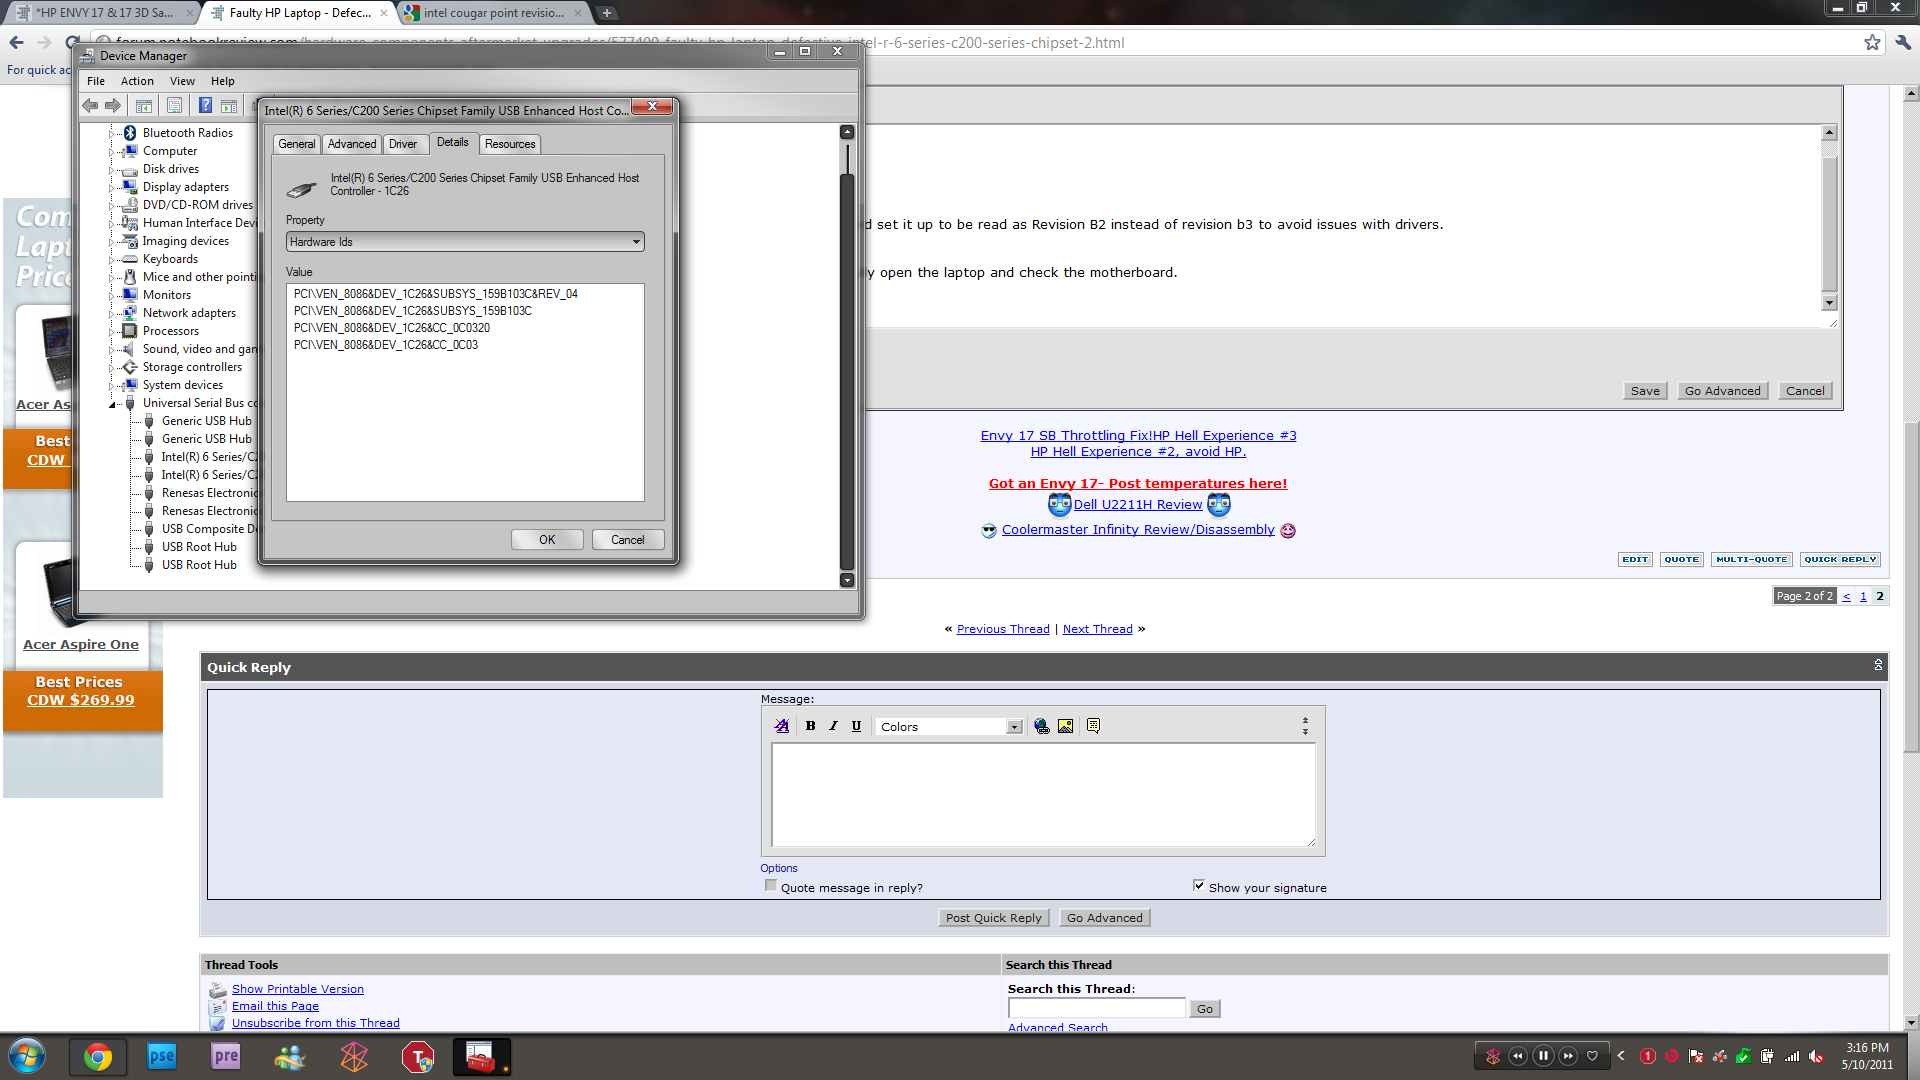
Task: Toggle Italic in the Quick Reply editor
Action: pos(833,726)
